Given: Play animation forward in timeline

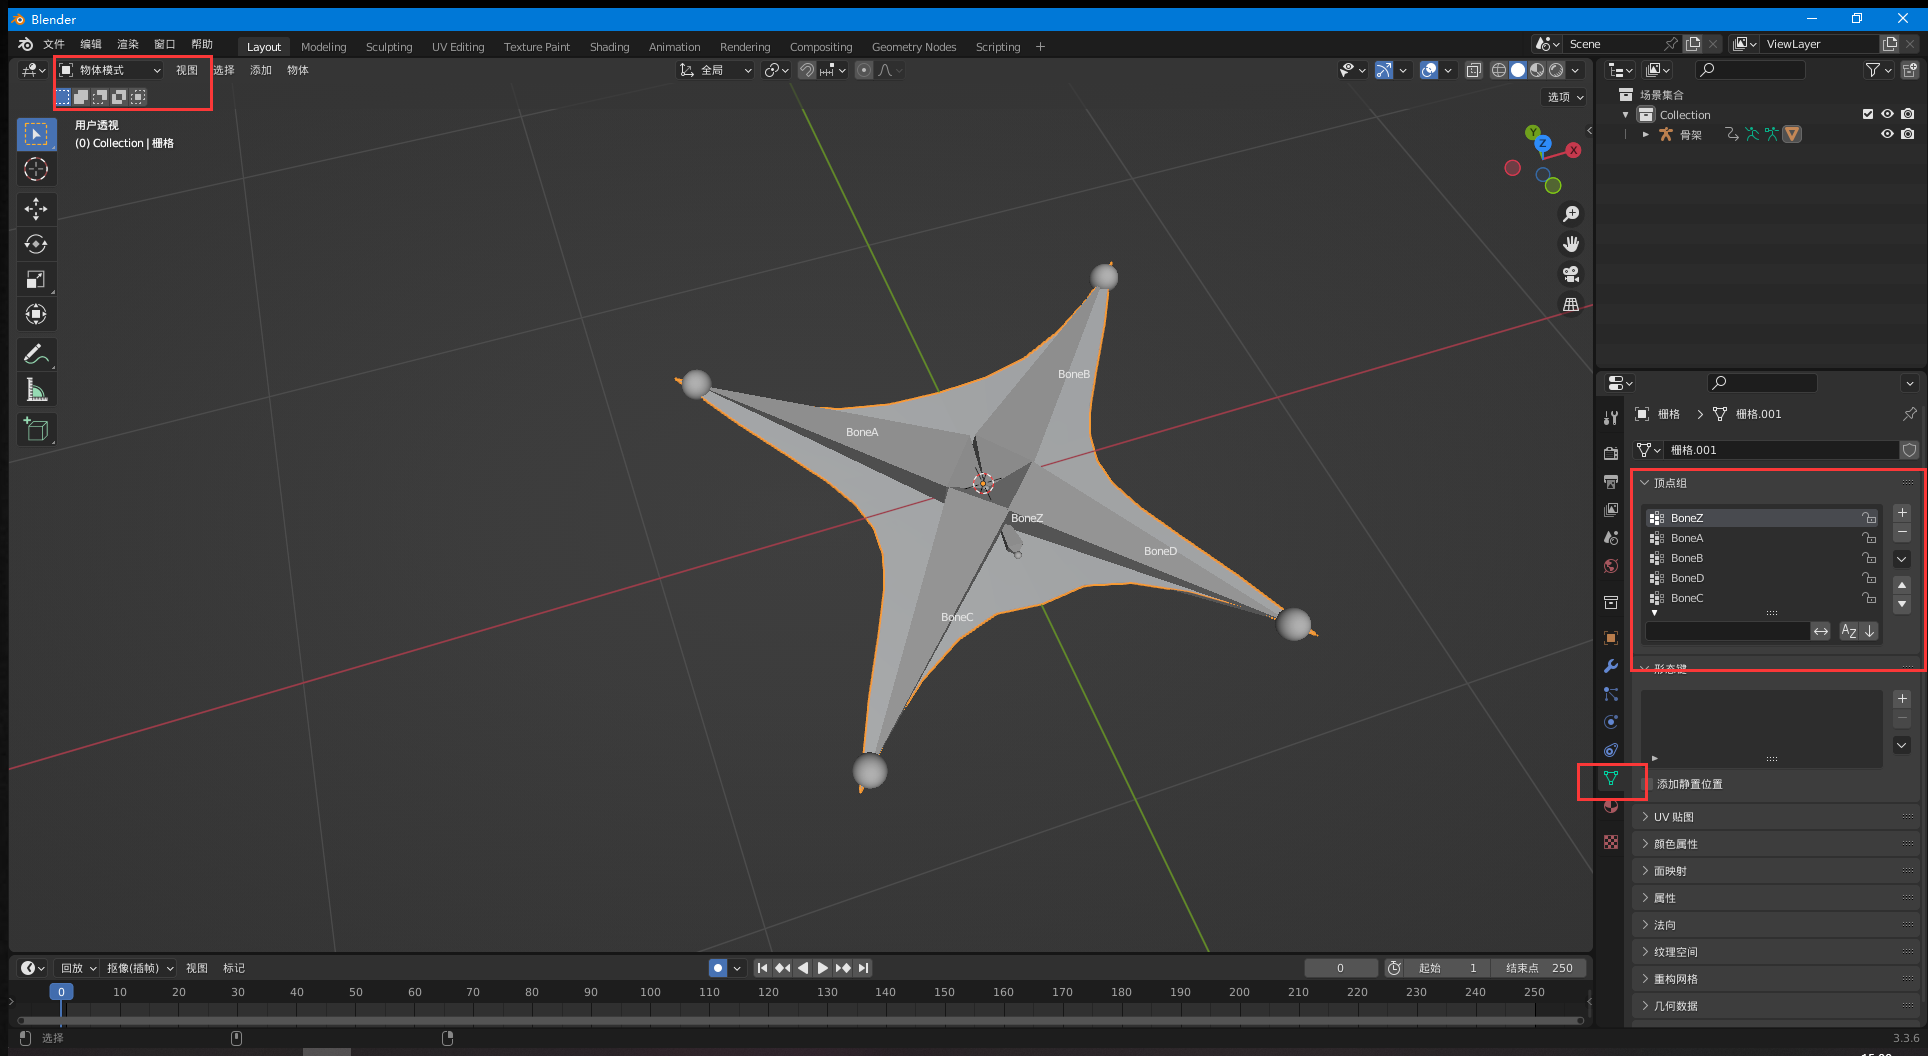Looking at the screenshot, I should pyautogui.click(x=822, y=968).
